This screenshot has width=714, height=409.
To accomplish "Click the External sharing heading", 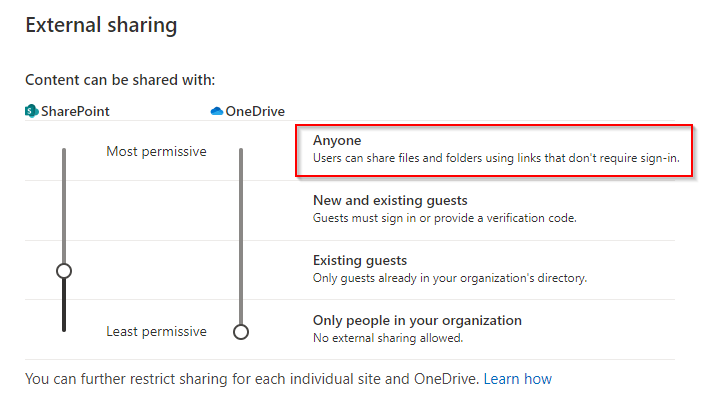I will 101,26.
